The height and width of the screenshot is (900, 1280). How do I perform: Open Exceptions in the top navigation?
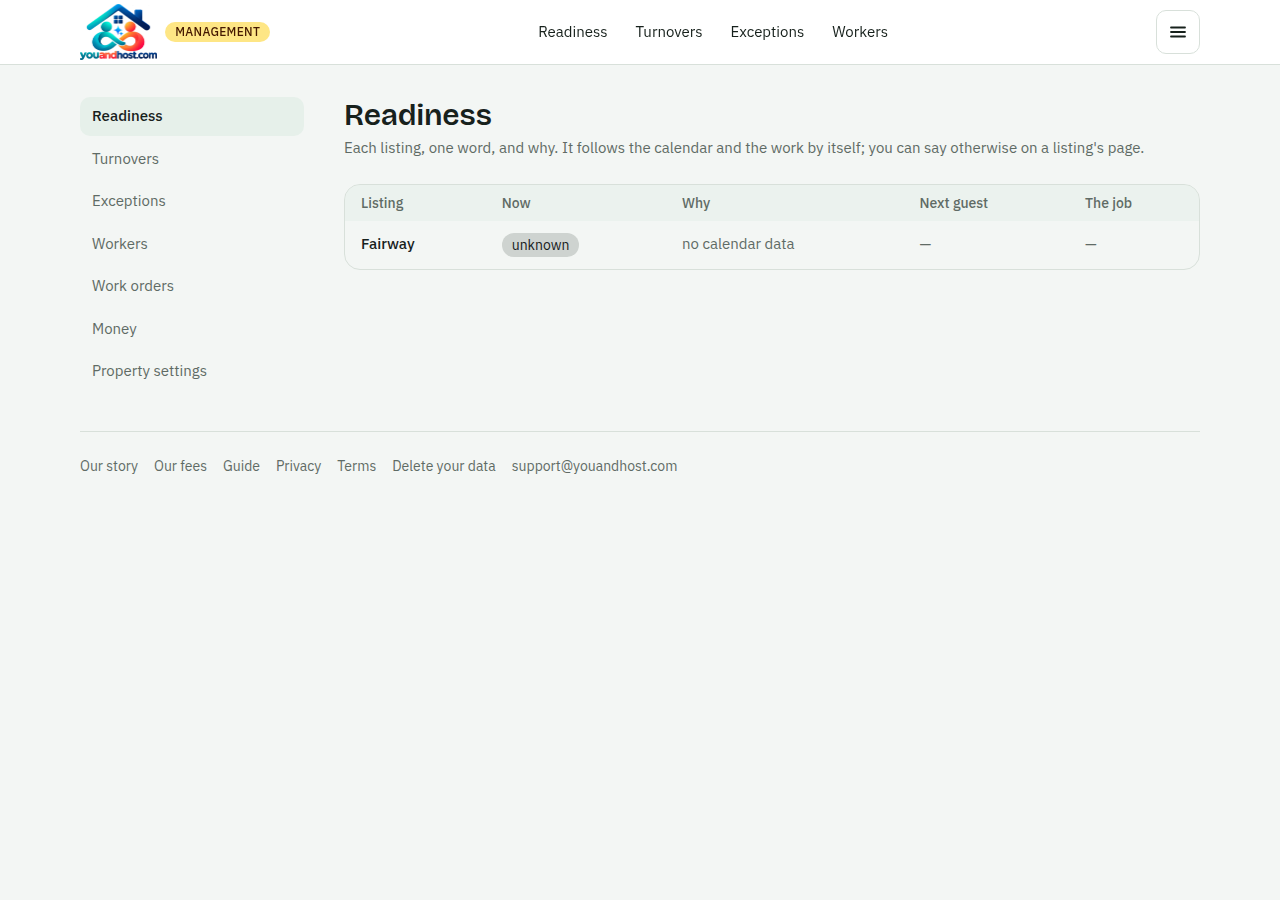767,32
